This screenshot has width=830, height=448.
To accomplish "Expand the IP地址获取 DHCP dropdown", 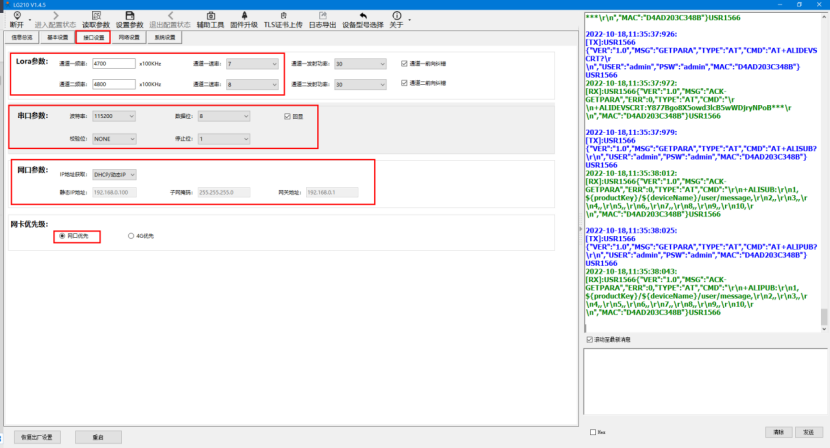I will pos(115,175).
